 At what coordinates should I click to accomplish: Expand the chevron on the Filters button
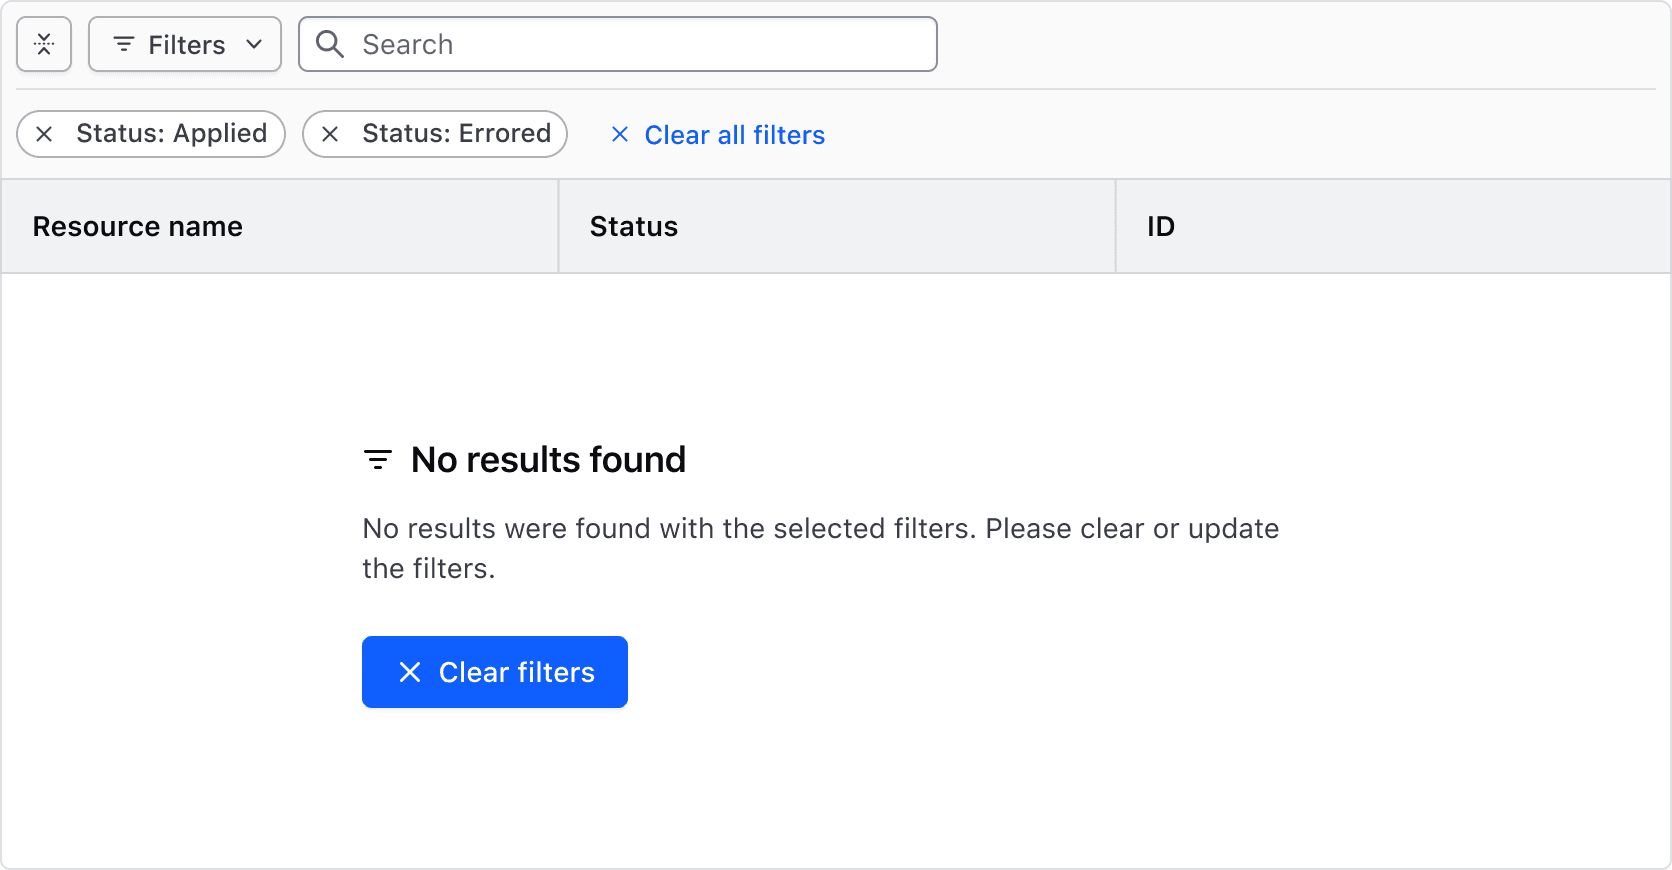(255, 44)
